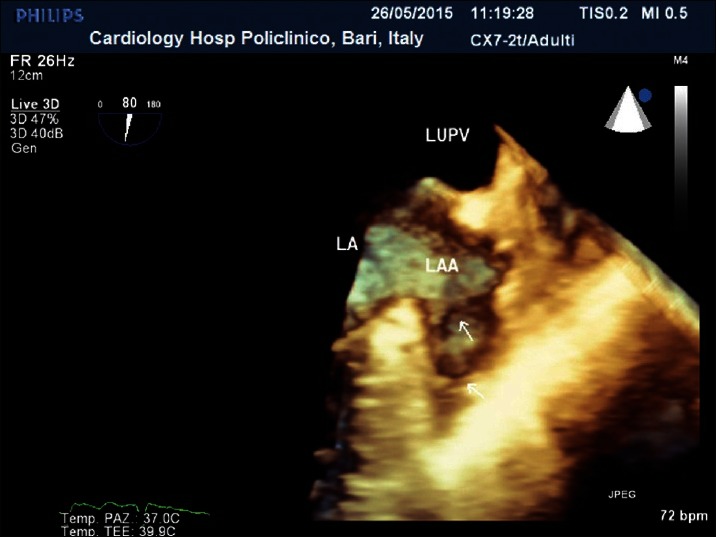Select the Gen preset label
Screen dimensions: 716x537
click(22, 147)
